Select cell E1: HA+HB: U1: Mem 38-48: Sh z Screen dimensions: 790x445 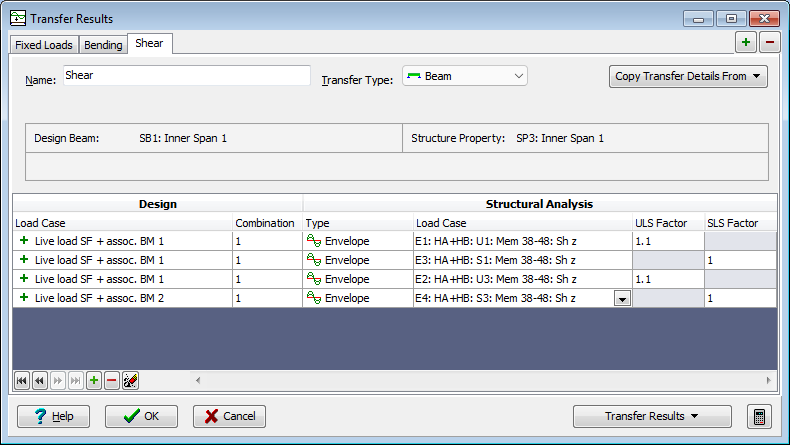[x=522, y=241]
